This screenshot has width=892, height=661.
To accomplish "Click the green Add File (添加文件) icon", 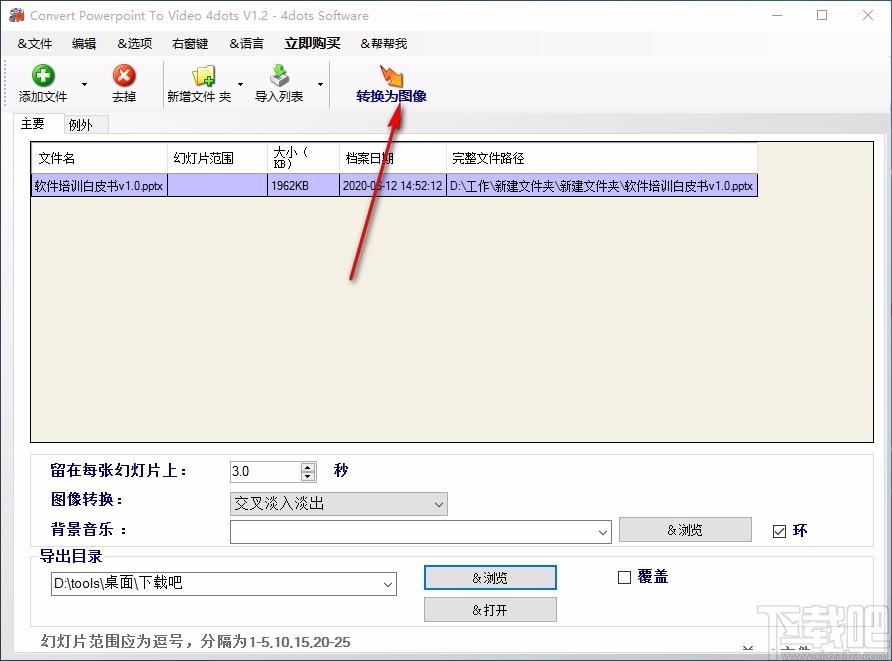I will pos(43,76).
